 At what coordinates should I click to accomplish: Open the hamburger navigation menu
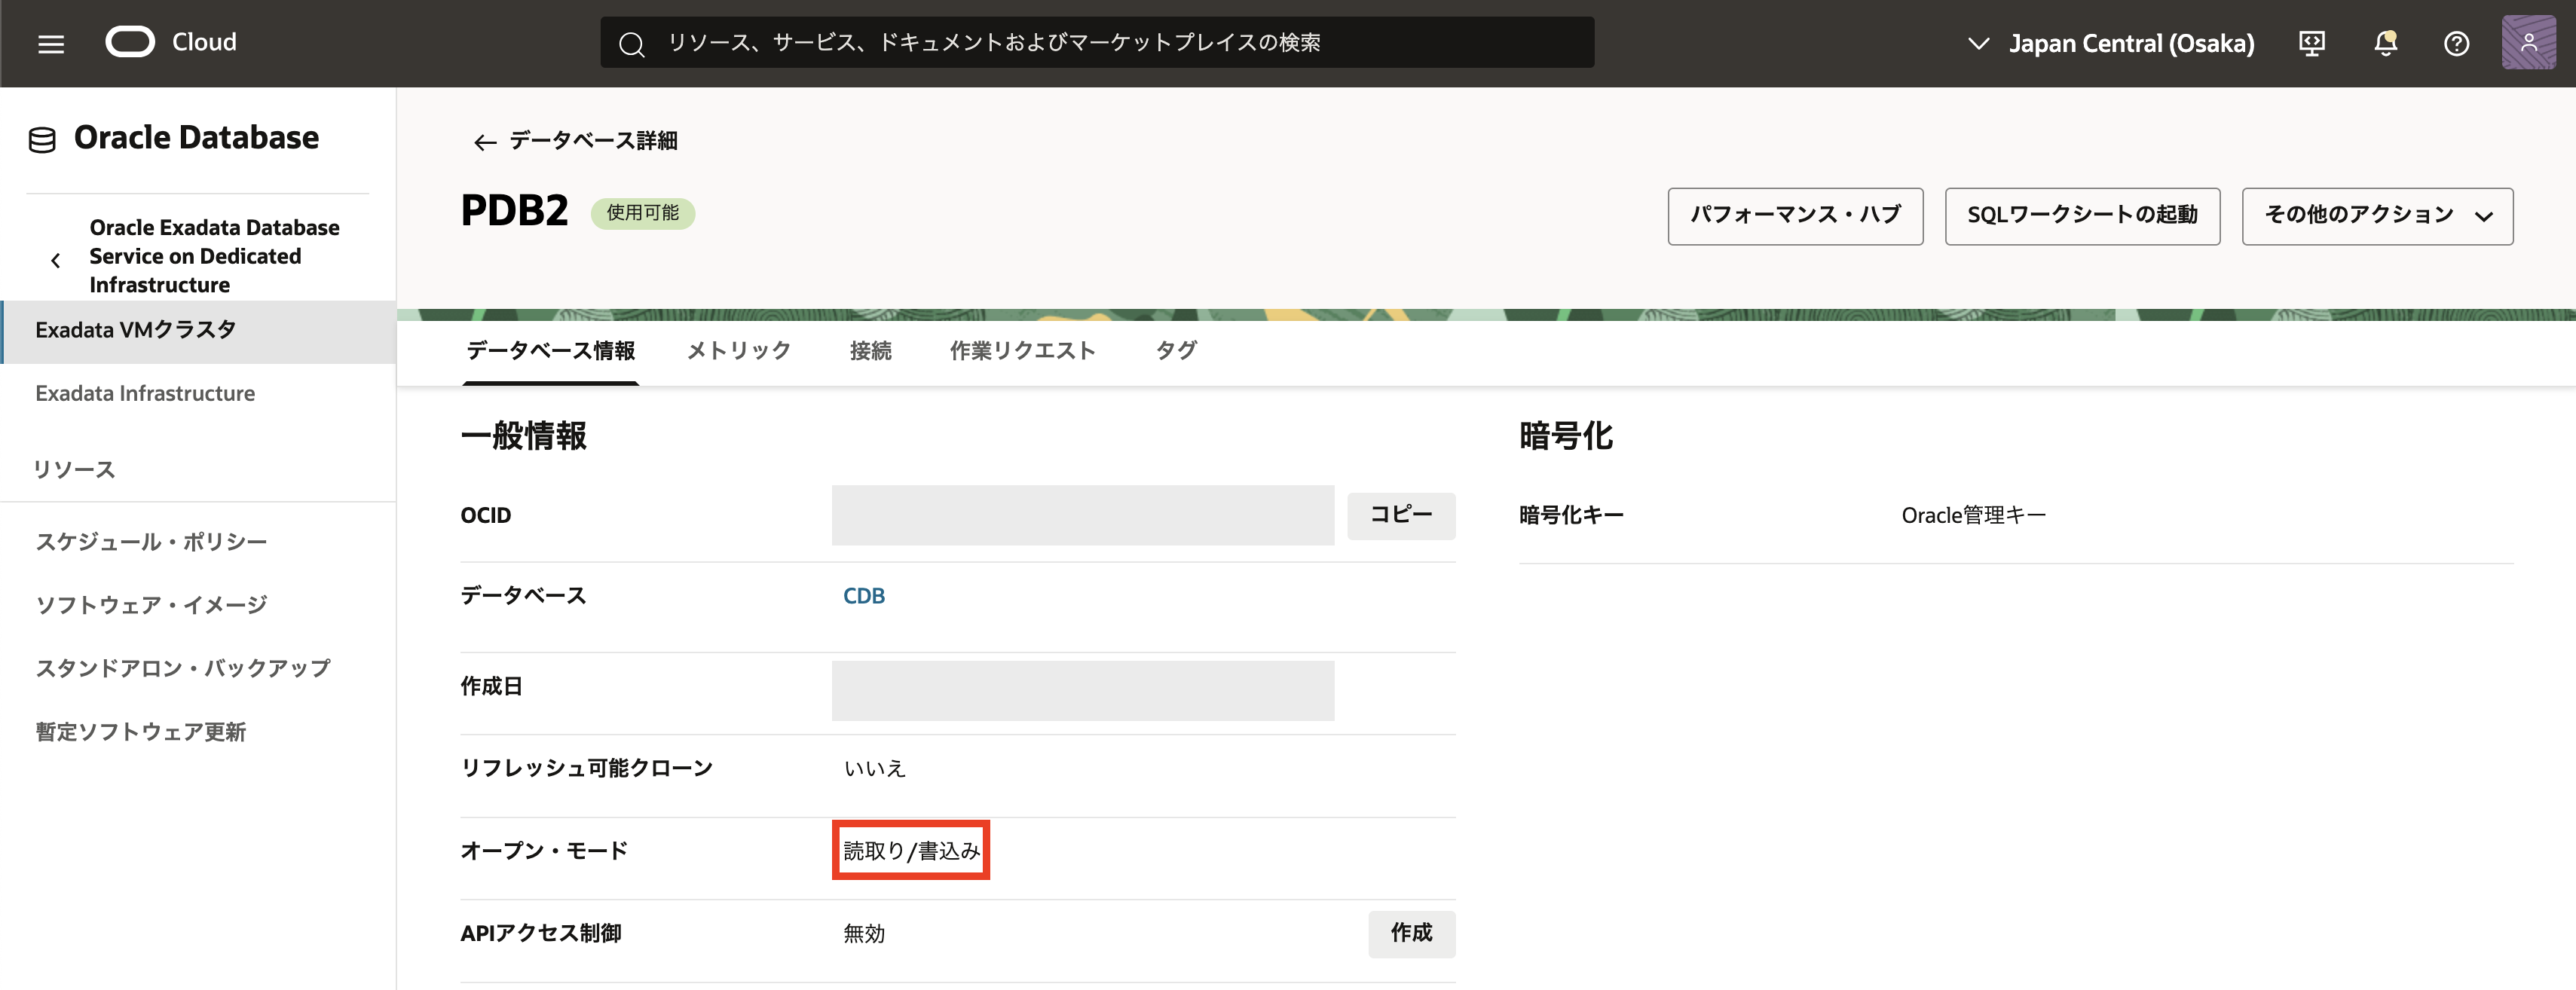[51, 43]
